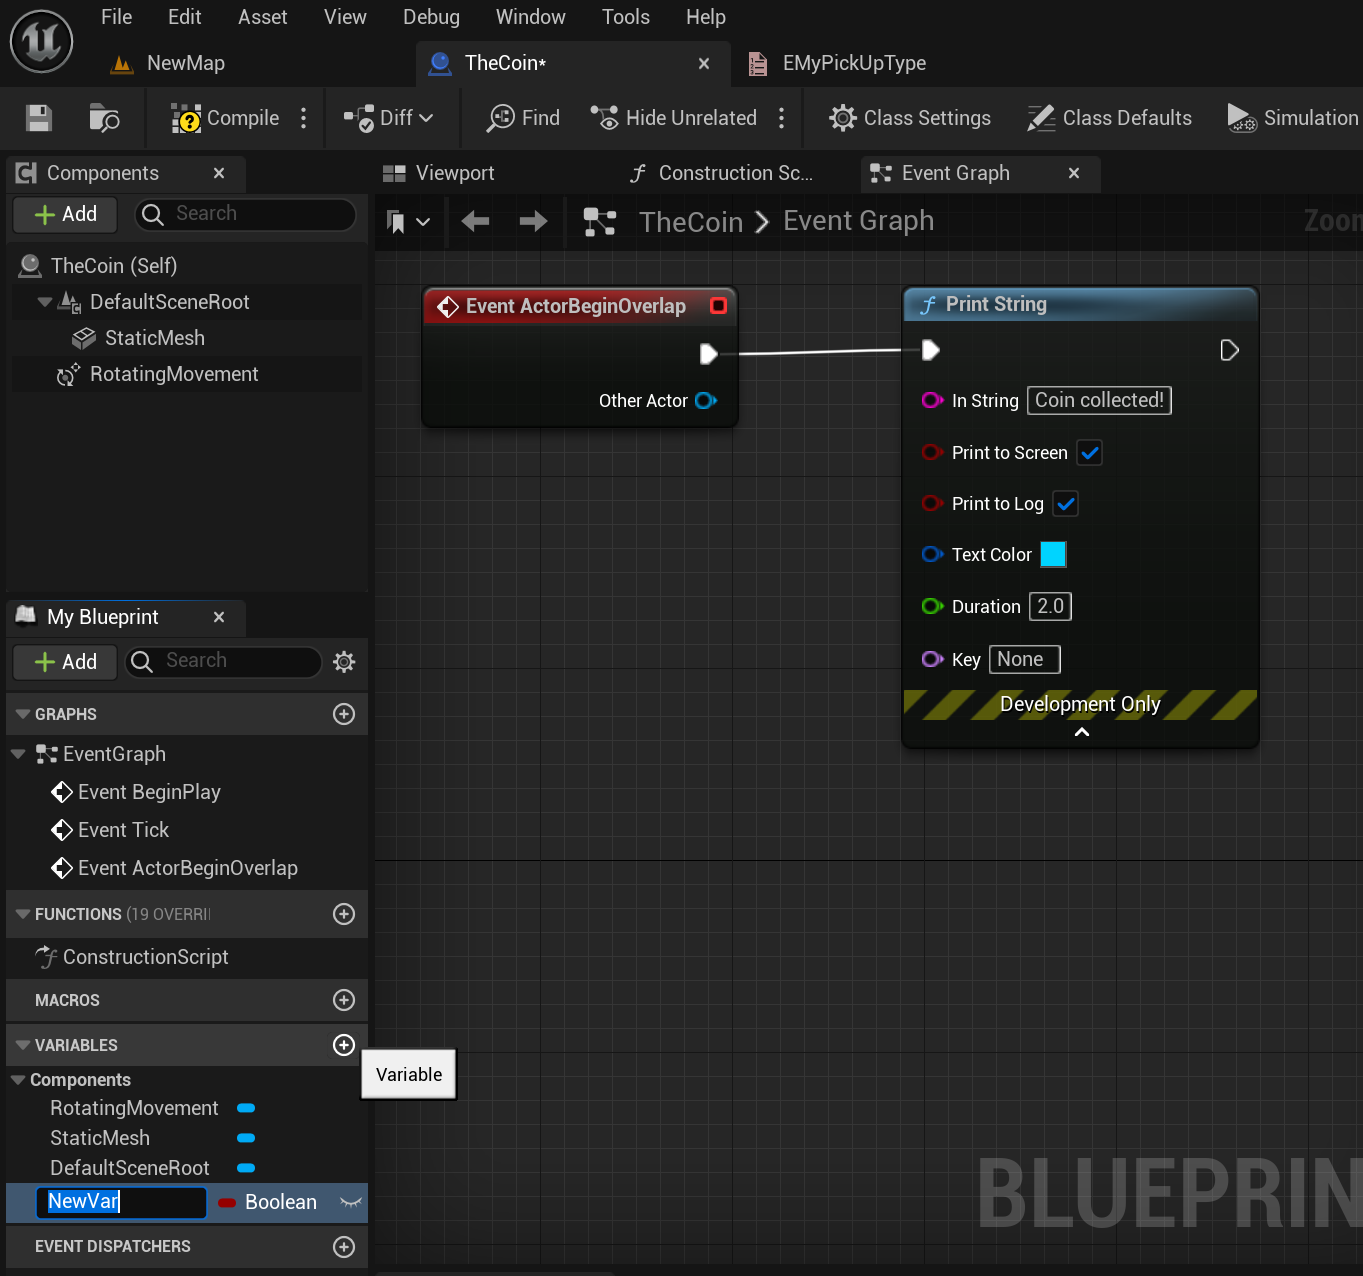This screenshot has width=1363, height=1276.
Task: Click the In String input pin
Action: pos(932,400)
